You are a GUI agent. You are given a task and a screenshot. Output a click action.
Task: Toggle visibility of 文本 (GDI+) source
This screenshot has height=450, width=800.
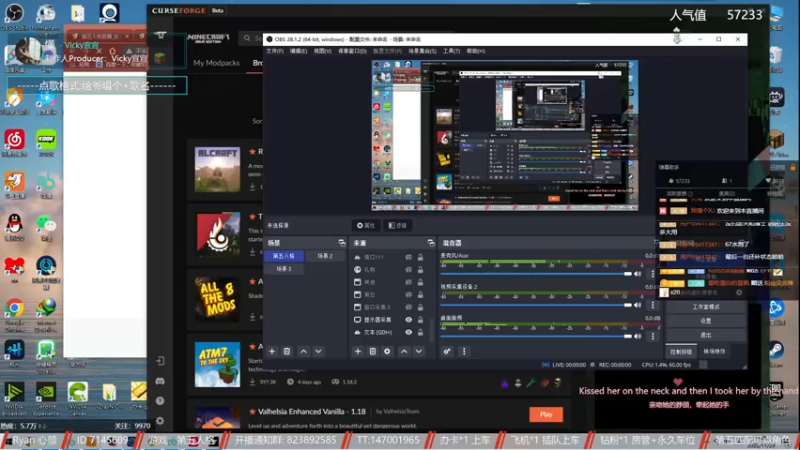(x=409, y=332)
